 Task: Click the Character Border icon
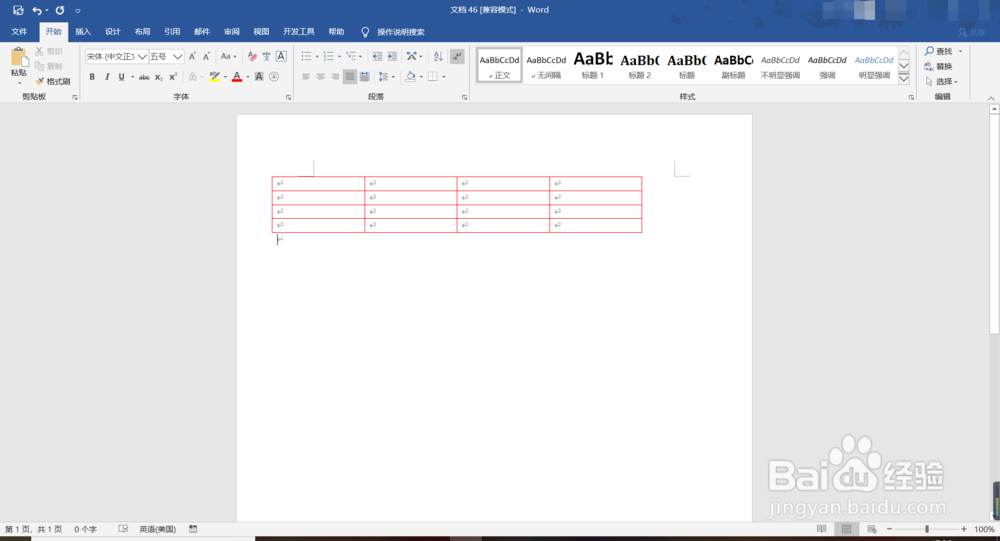point(281,57)
